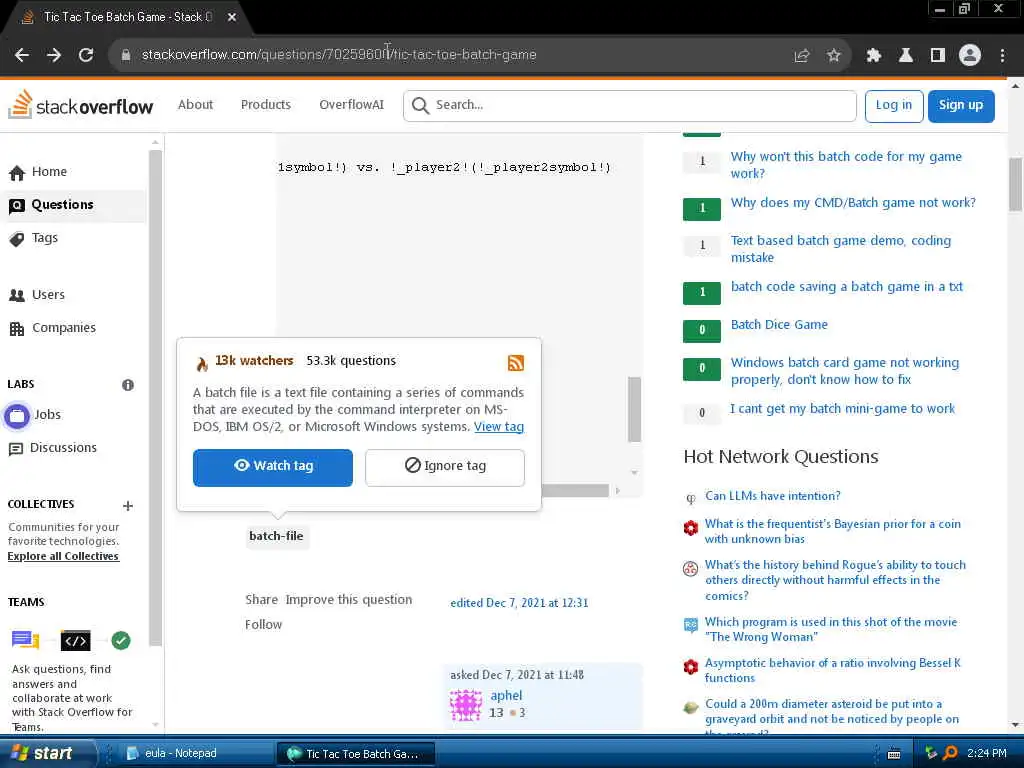The image size is (1024, 768).
Task: Click the Chrome Labs flask icon
Action: pyautogui.click(x=906, y=56)
